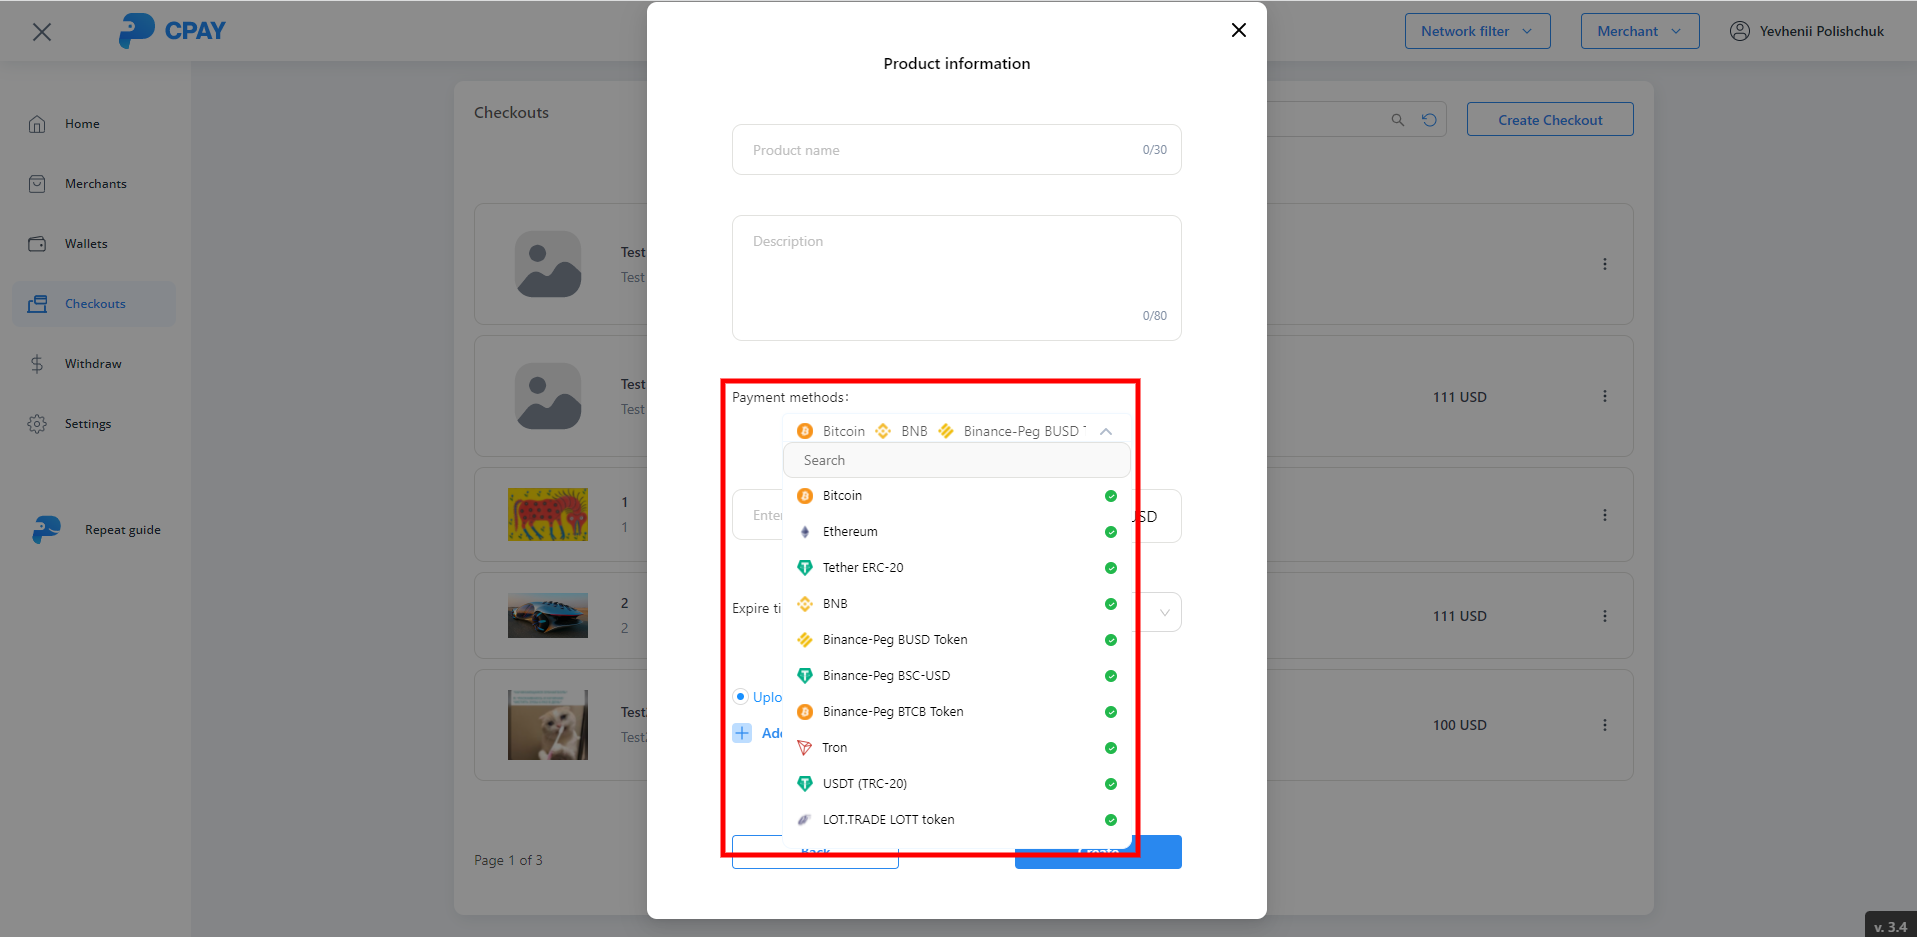Click the sidebar collapse X icon
Image resolution: width=1917 pixels, height=937 pixels.
pyautogui.click(x=42, y=32)
